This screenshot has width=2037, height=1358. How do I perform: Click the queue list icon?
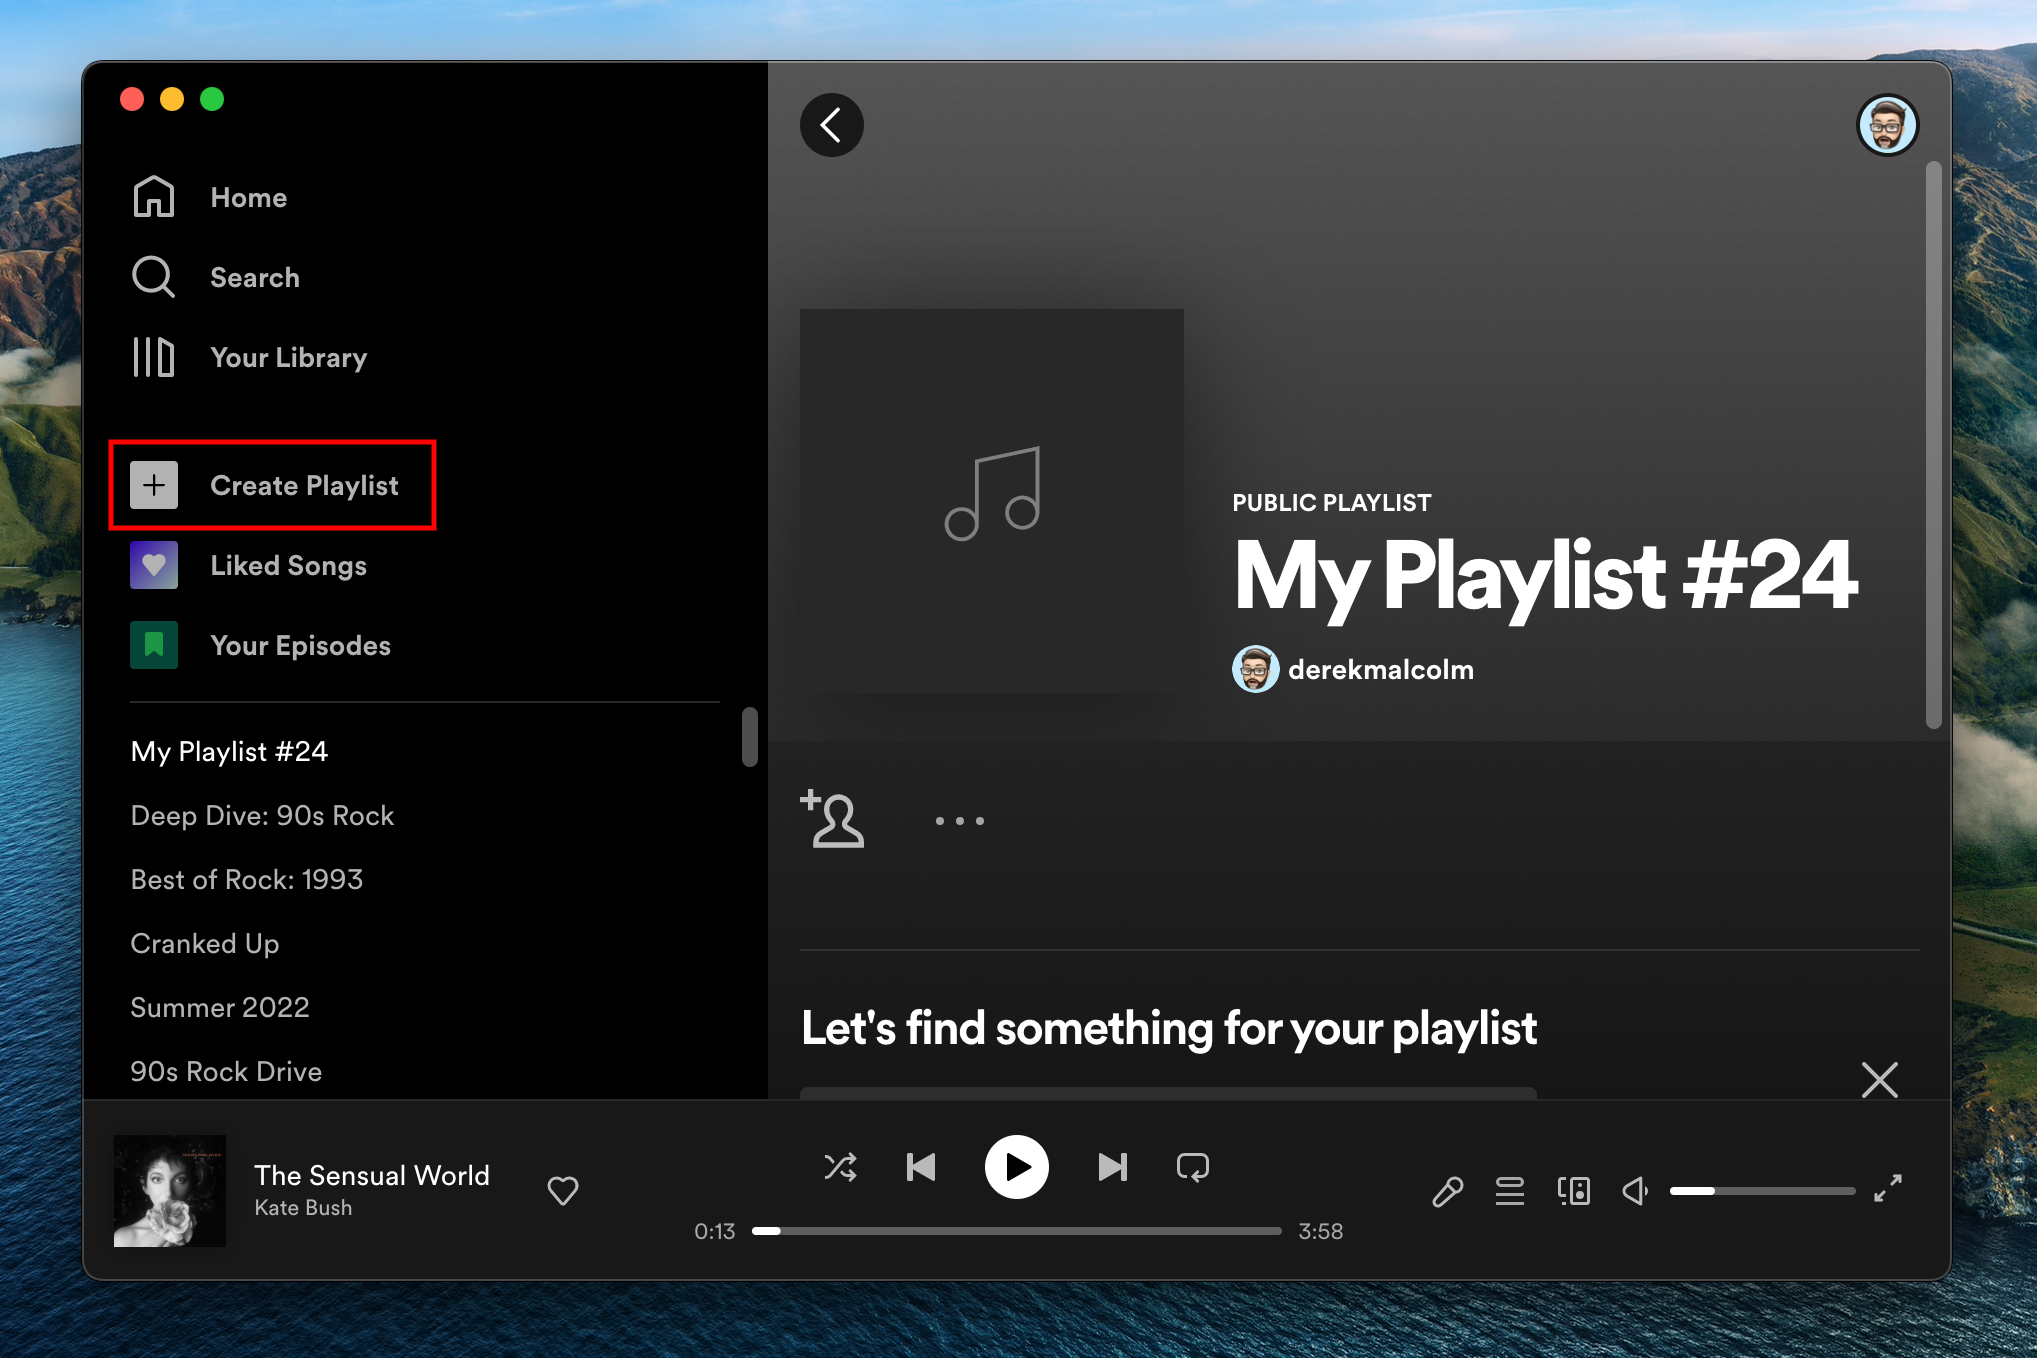(1511, 1190)
